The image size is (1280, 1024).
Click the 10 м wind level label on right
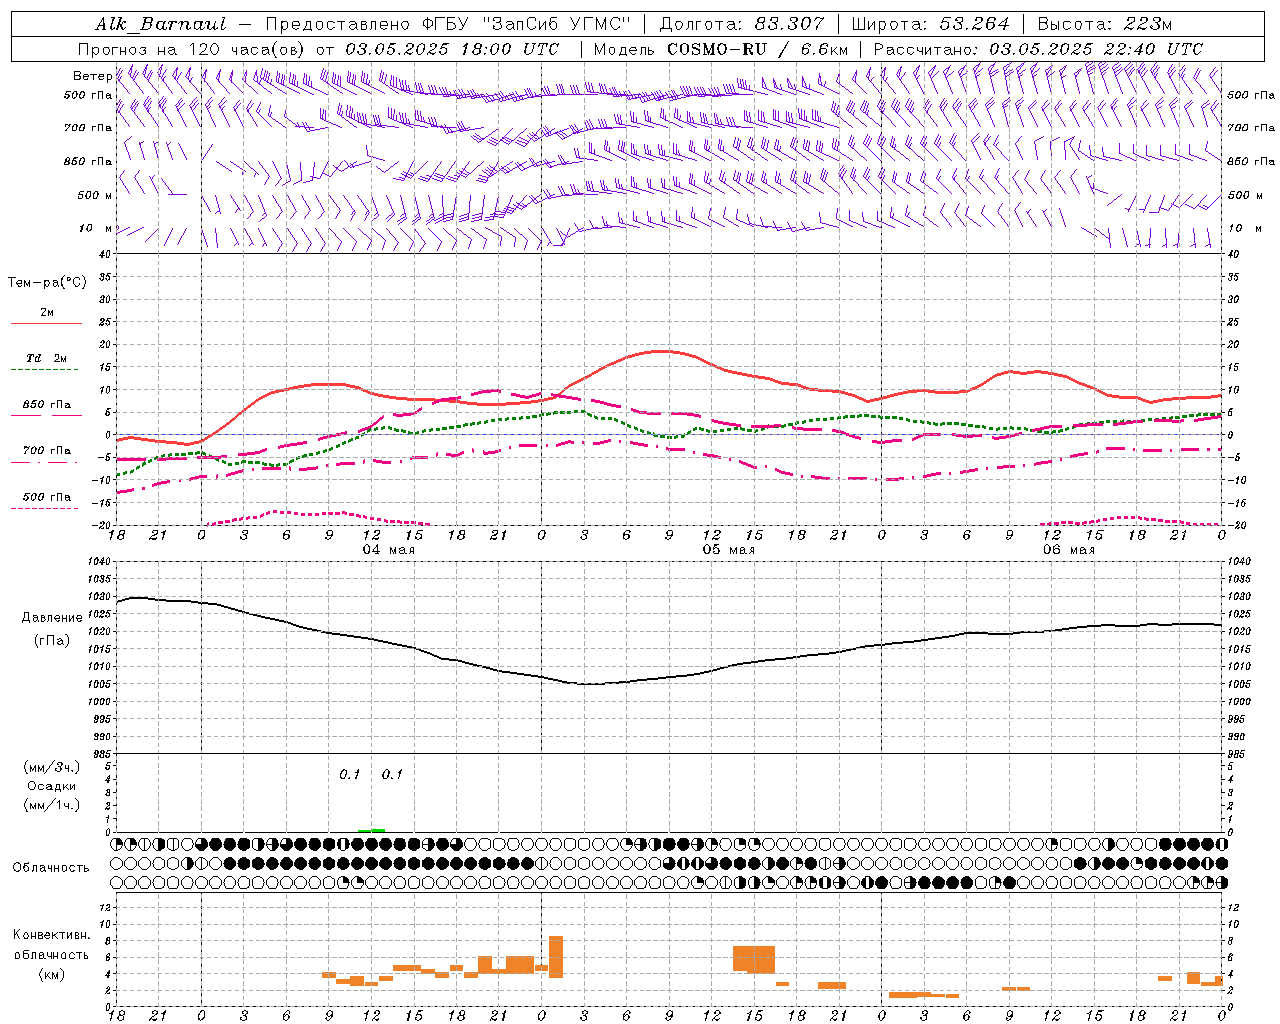pyautogui.click(x=1245, y=228)
